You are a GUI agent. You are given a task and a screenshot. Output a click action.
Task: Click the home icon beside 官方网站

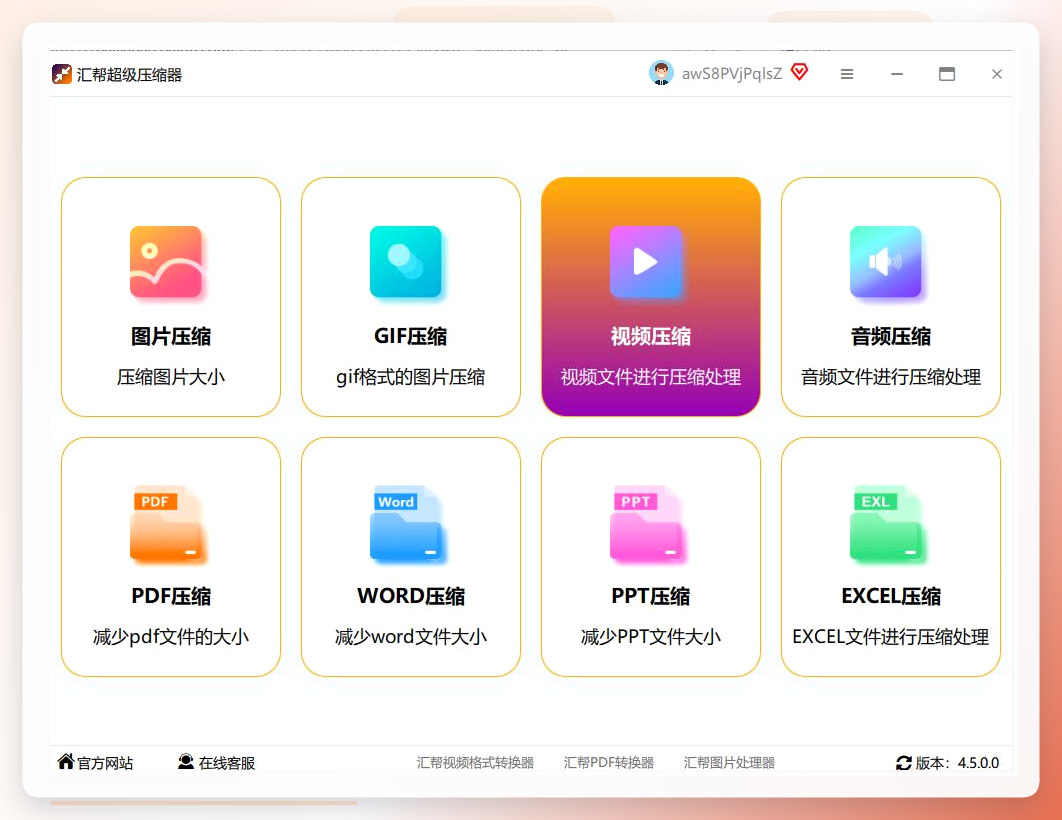tap(66, 762)
